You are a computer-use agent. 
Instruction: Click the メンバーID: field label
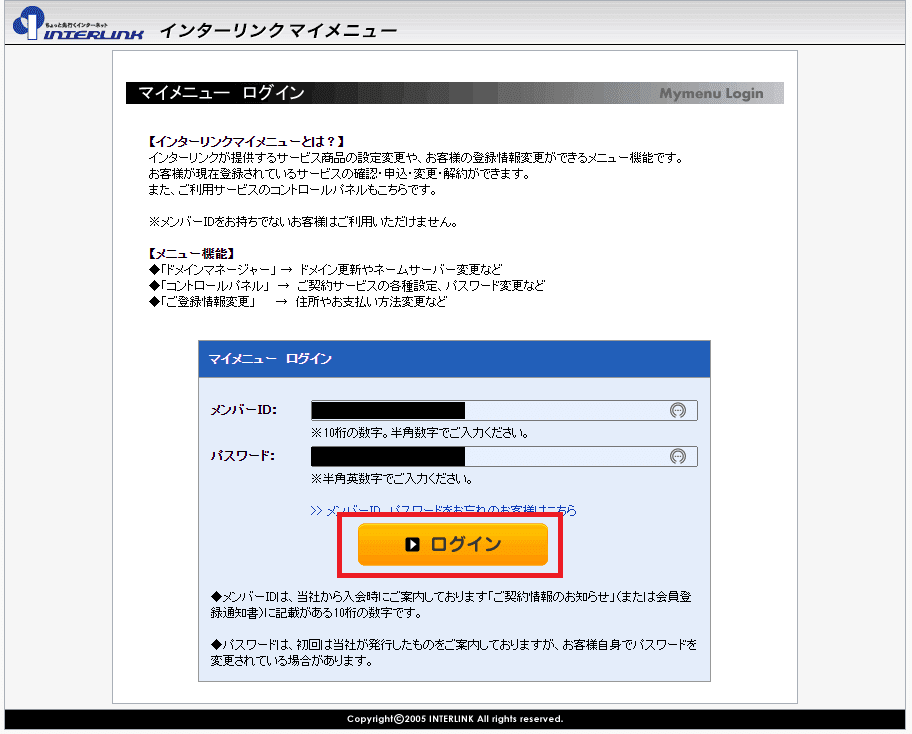[244, 410]
